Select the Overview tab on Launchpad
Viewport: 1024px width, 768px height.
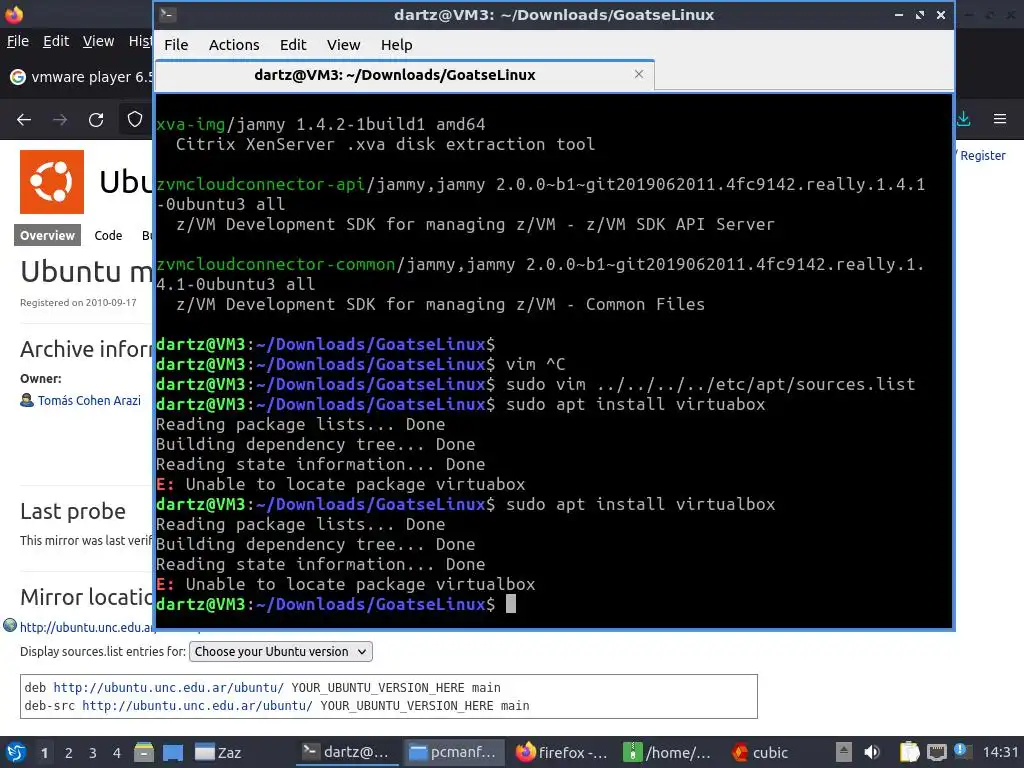coord(47,235)
